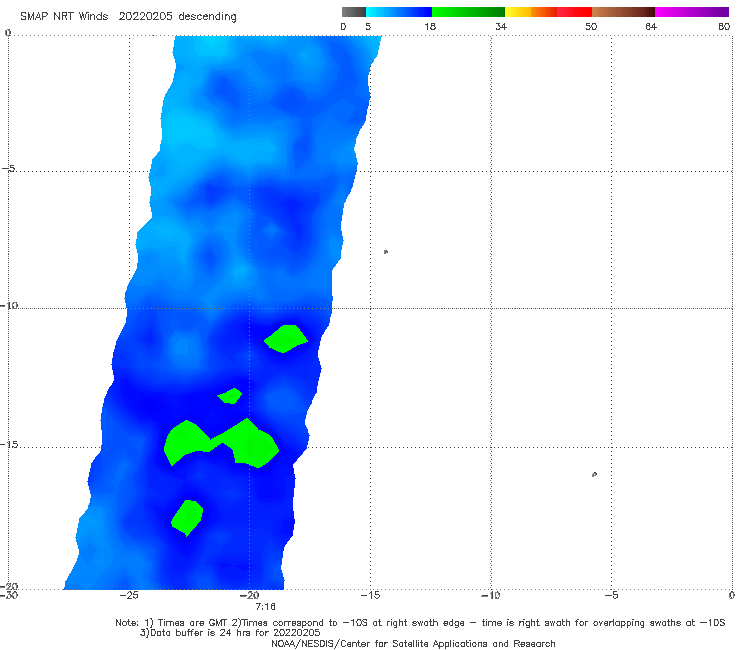The height and width of the screenshot is (650, 740).
Task: Click the colorbar label '64'
Action: [651, 26]
